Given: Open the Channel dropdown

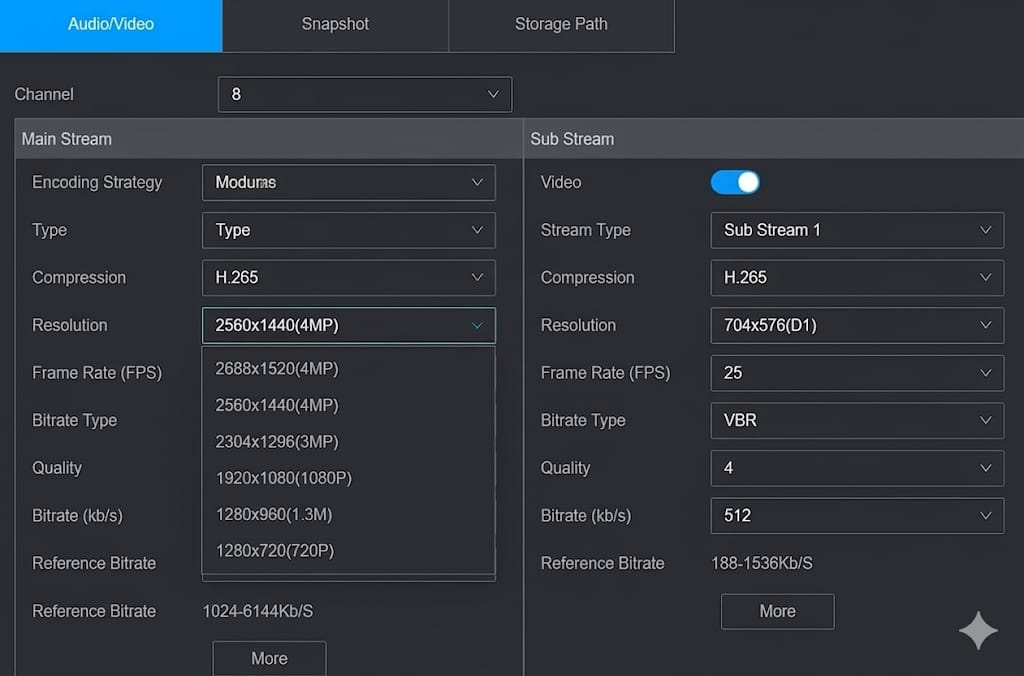Looking at the screenshot, I should tap(365, 94).
